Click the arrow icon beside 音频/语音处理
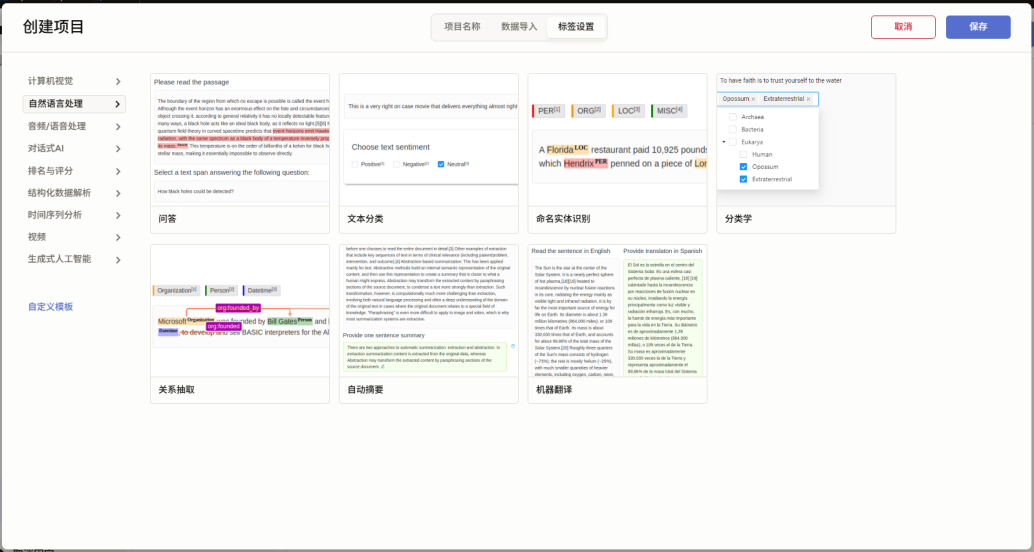Screen dimensions: 1034x552 tap(118, 126)
